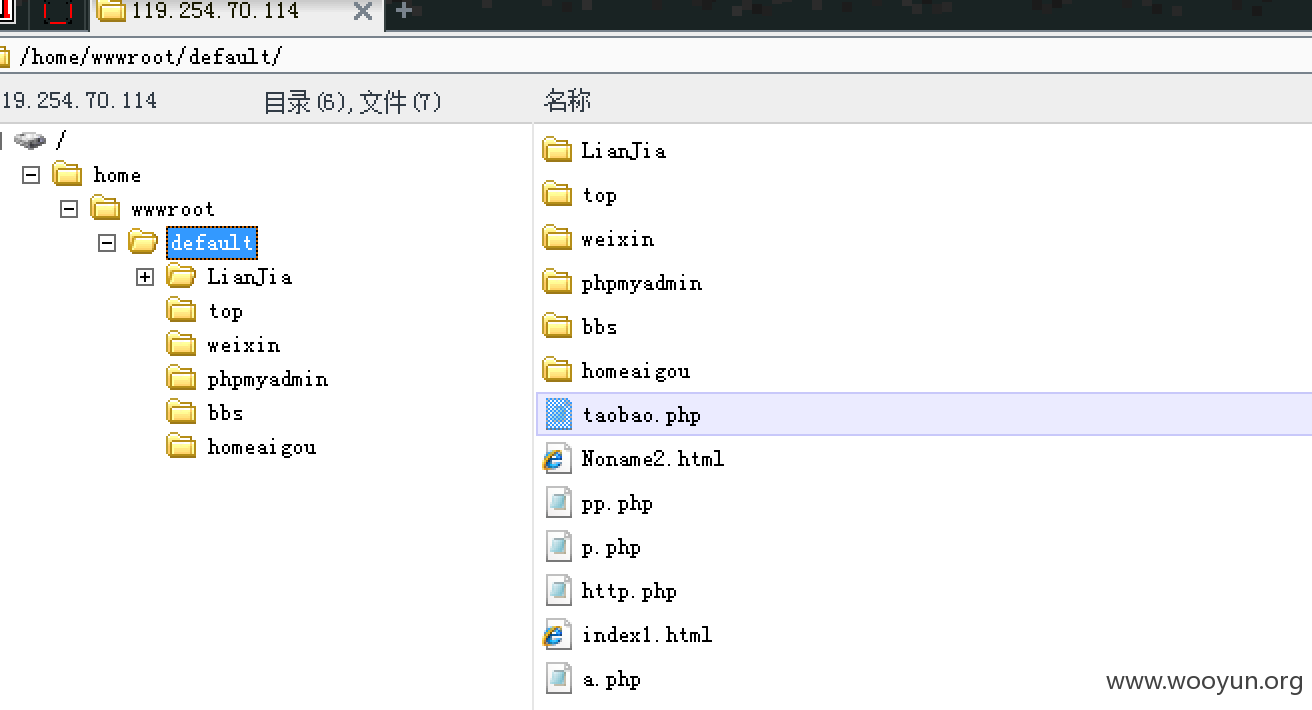Select the bbs name in file list
This screenshot has width=1312, height=710.
[599, 327]
